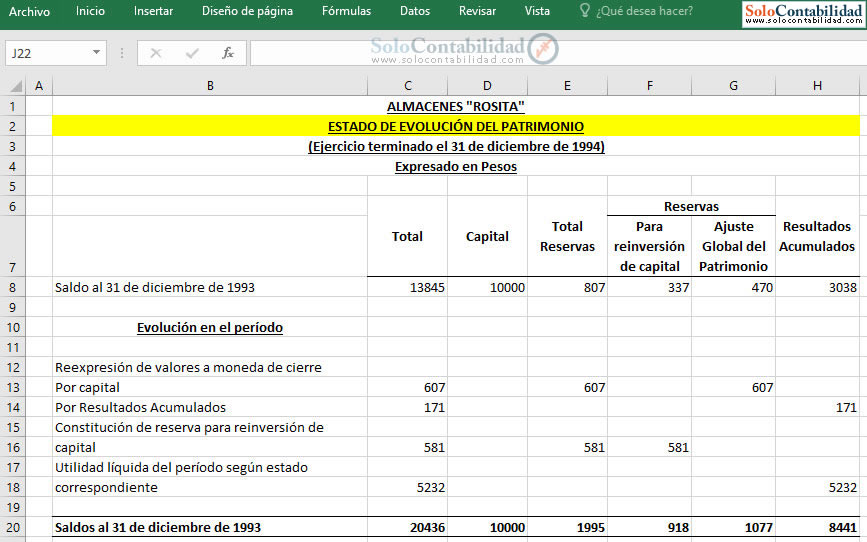
Task: Click the bold Saldos al 31 de diciembre de 1993 cell
Action: (x=210, y=528)
